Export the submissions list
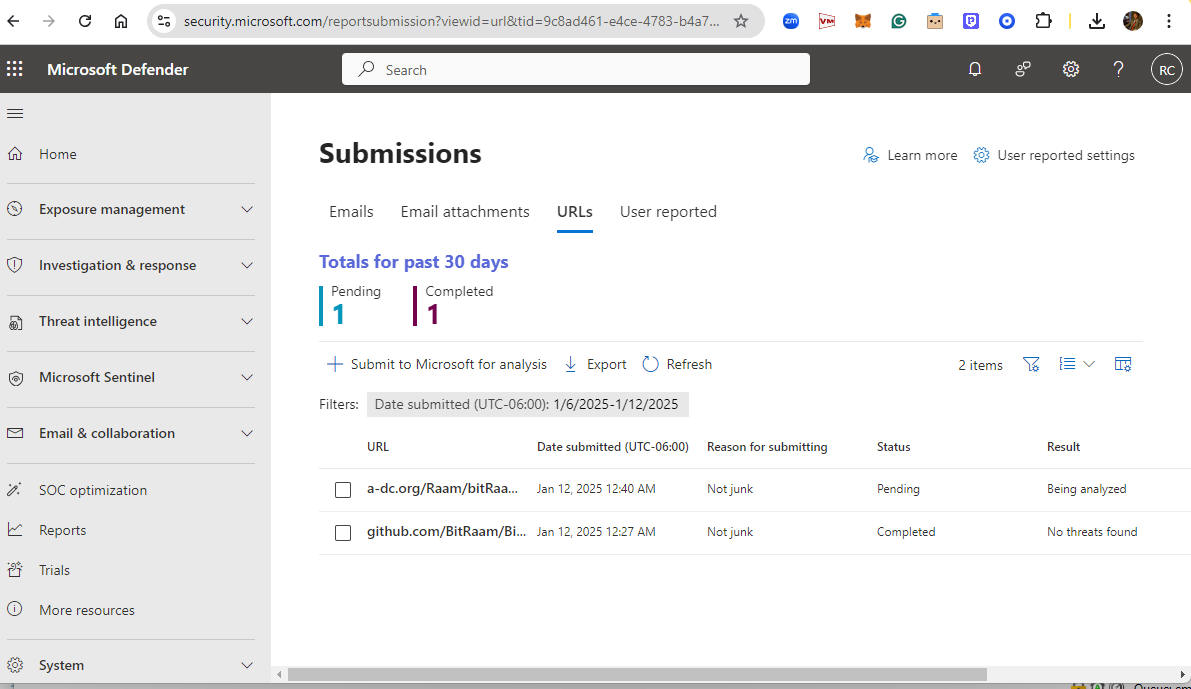 point(596,365)
